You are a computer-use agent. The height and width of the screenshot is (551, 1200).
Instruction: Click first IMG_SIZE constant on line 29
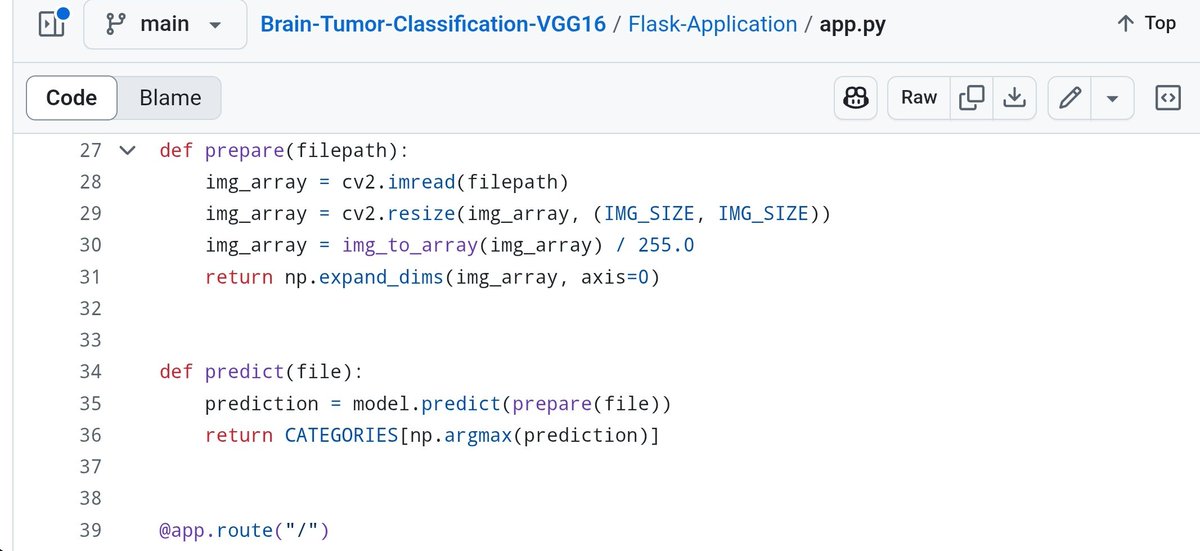tap(649, 214)
